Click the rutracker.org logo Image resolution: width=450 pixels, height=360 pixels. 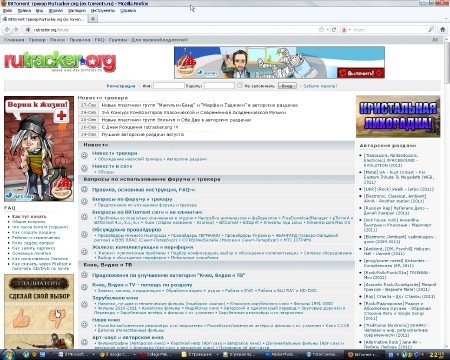click(x=60, y=61)
